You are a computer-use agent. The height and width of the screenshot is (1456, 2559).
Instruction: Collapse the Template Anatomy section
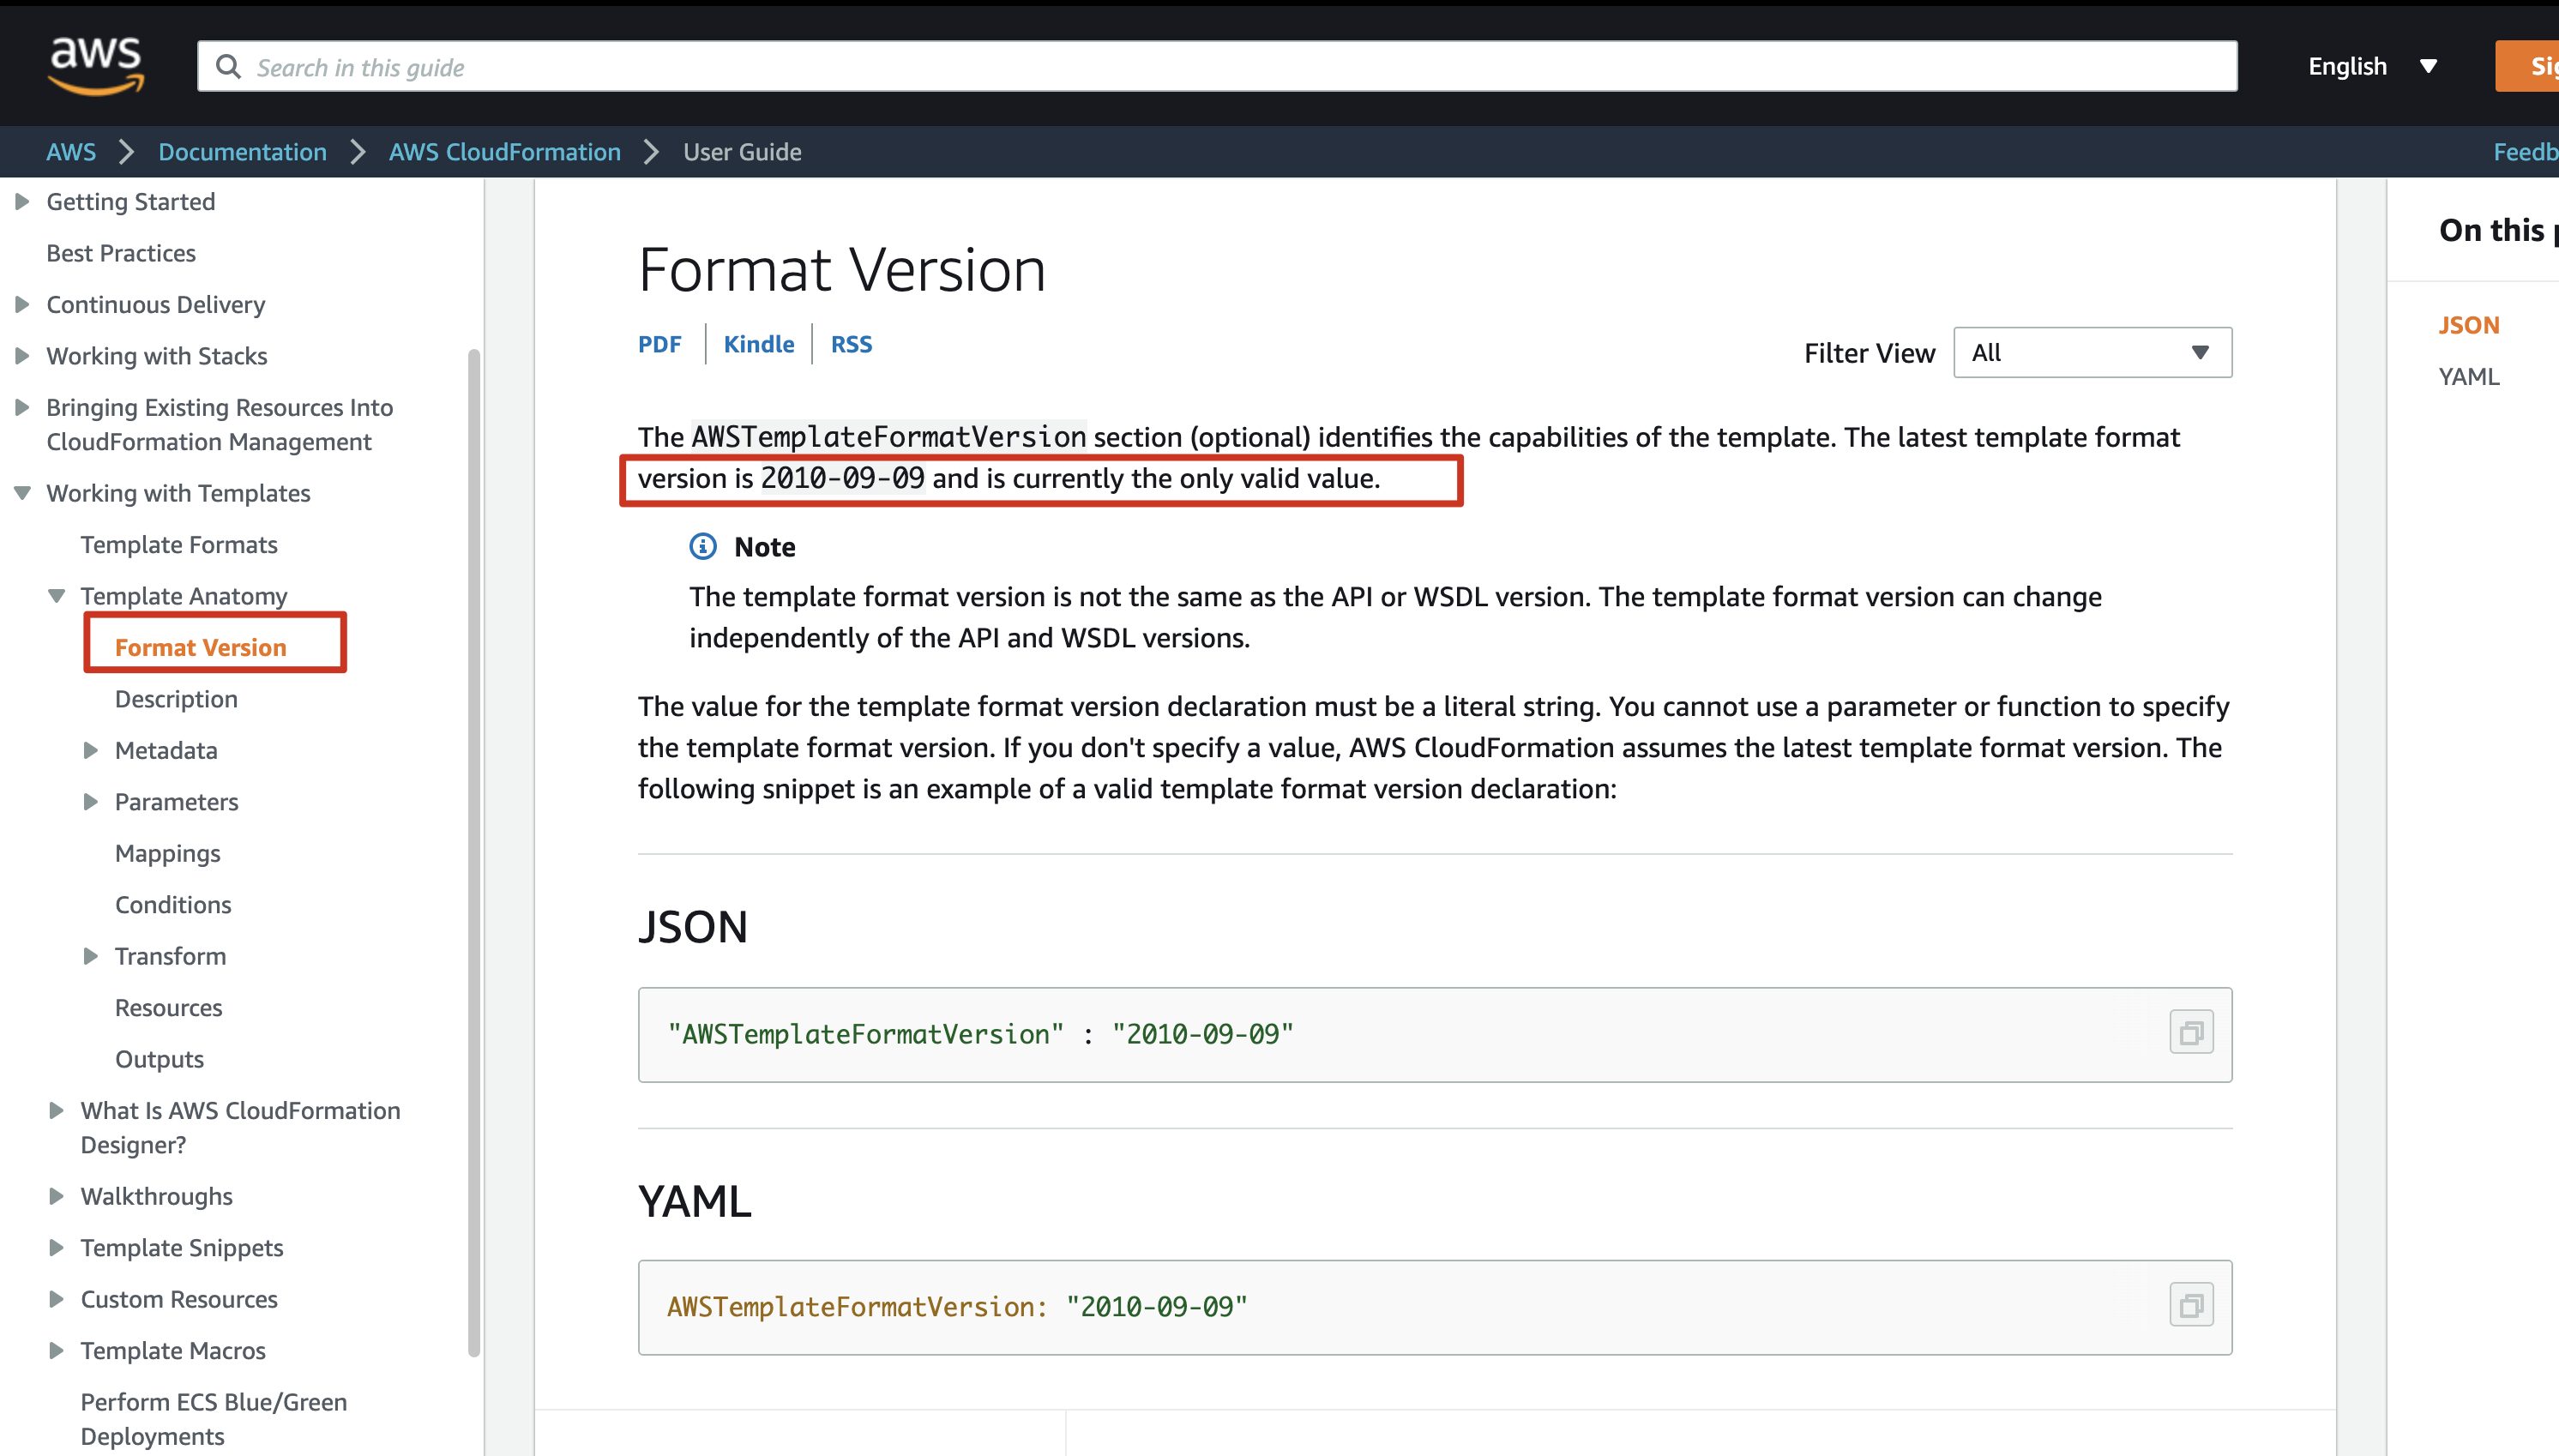click(57, 596)
